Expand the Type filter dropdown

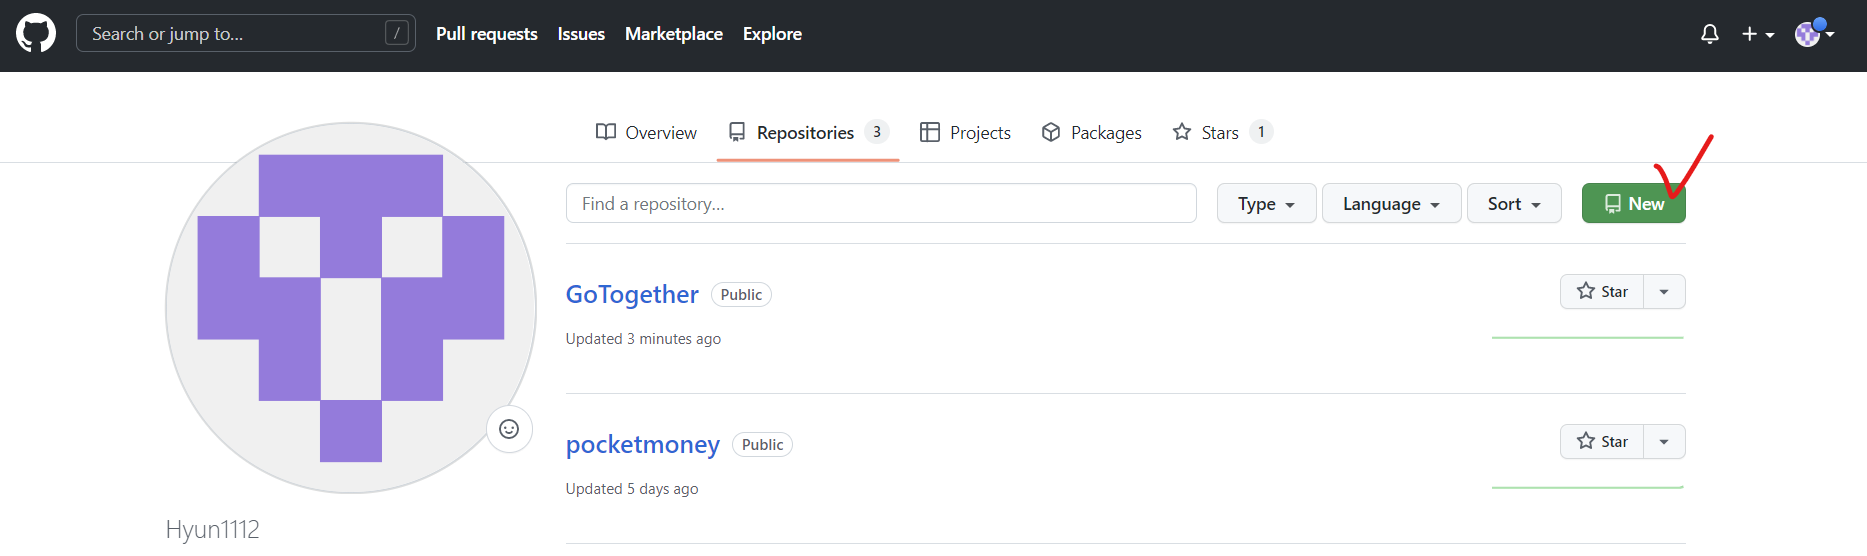point(1266,203)
